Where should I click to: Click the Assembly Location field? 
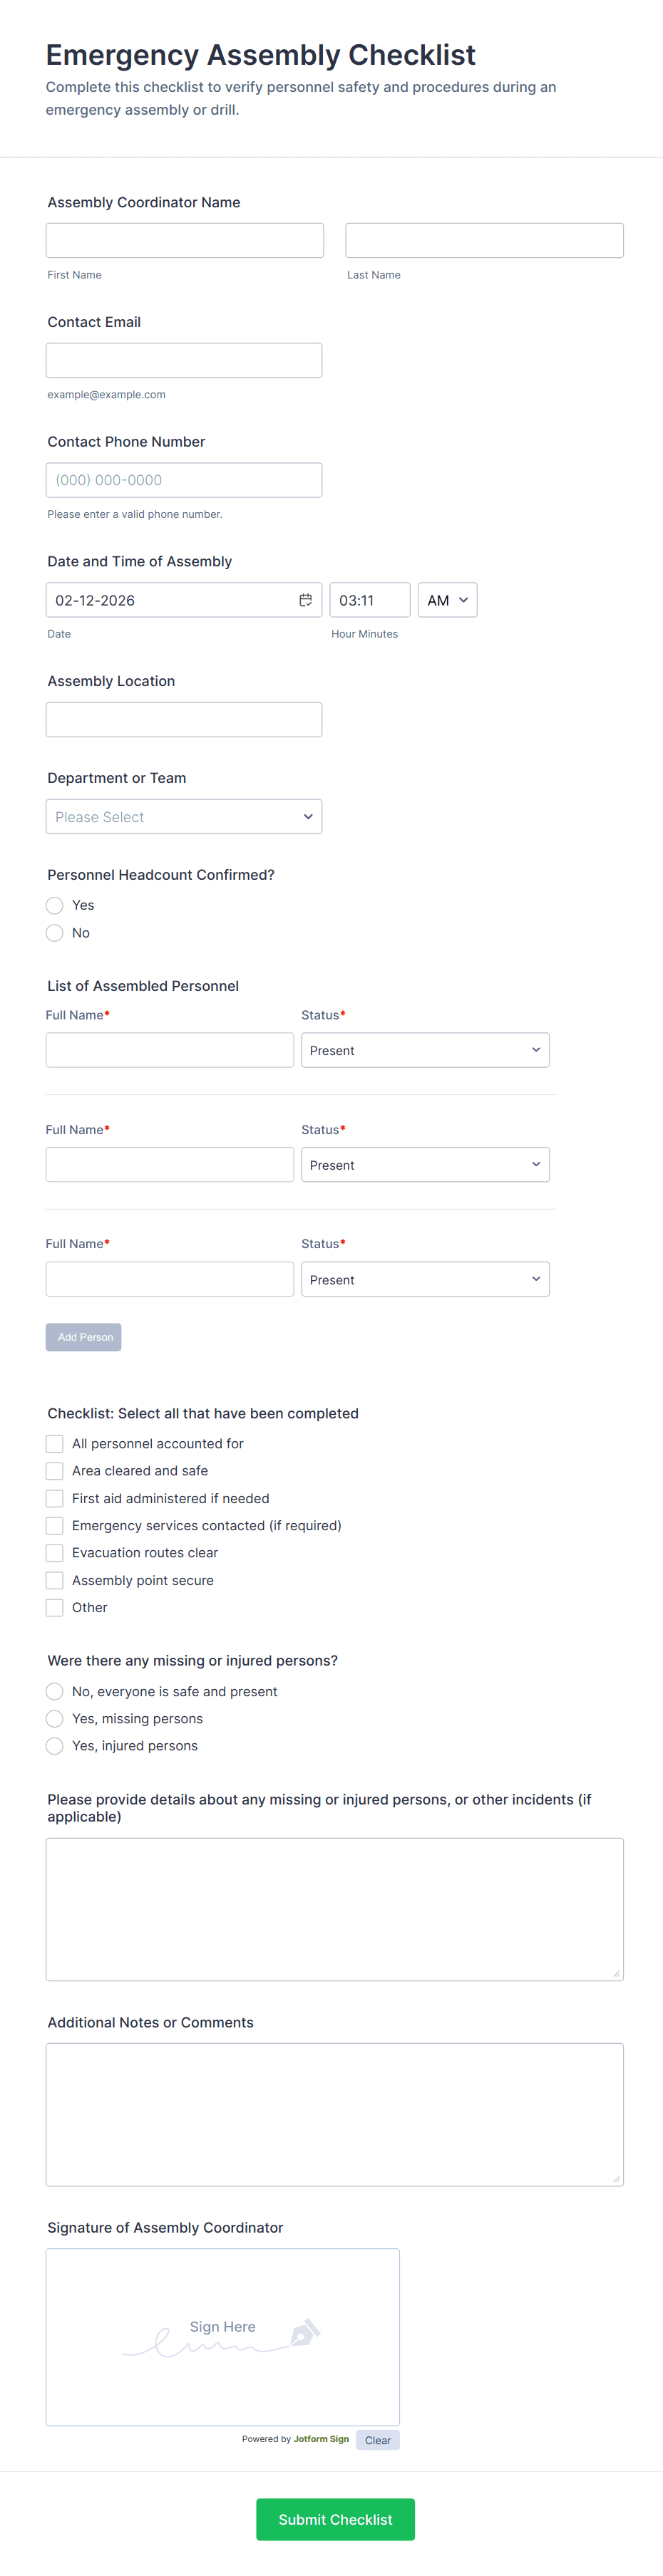(x=184, y=720)
